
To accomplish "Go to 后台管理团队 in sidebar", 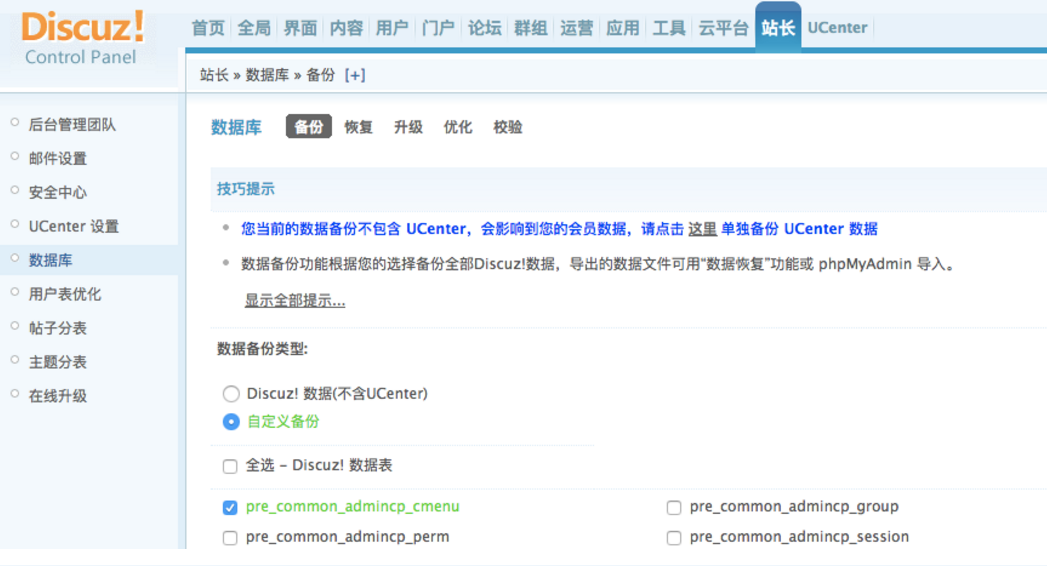I will 72,125.
